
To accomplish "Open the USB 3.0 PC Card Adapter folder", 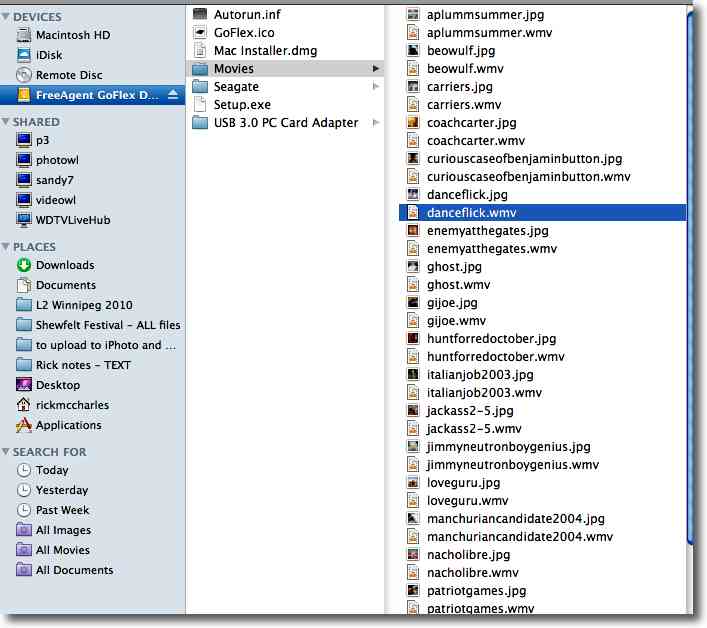I will coord(285,123).
